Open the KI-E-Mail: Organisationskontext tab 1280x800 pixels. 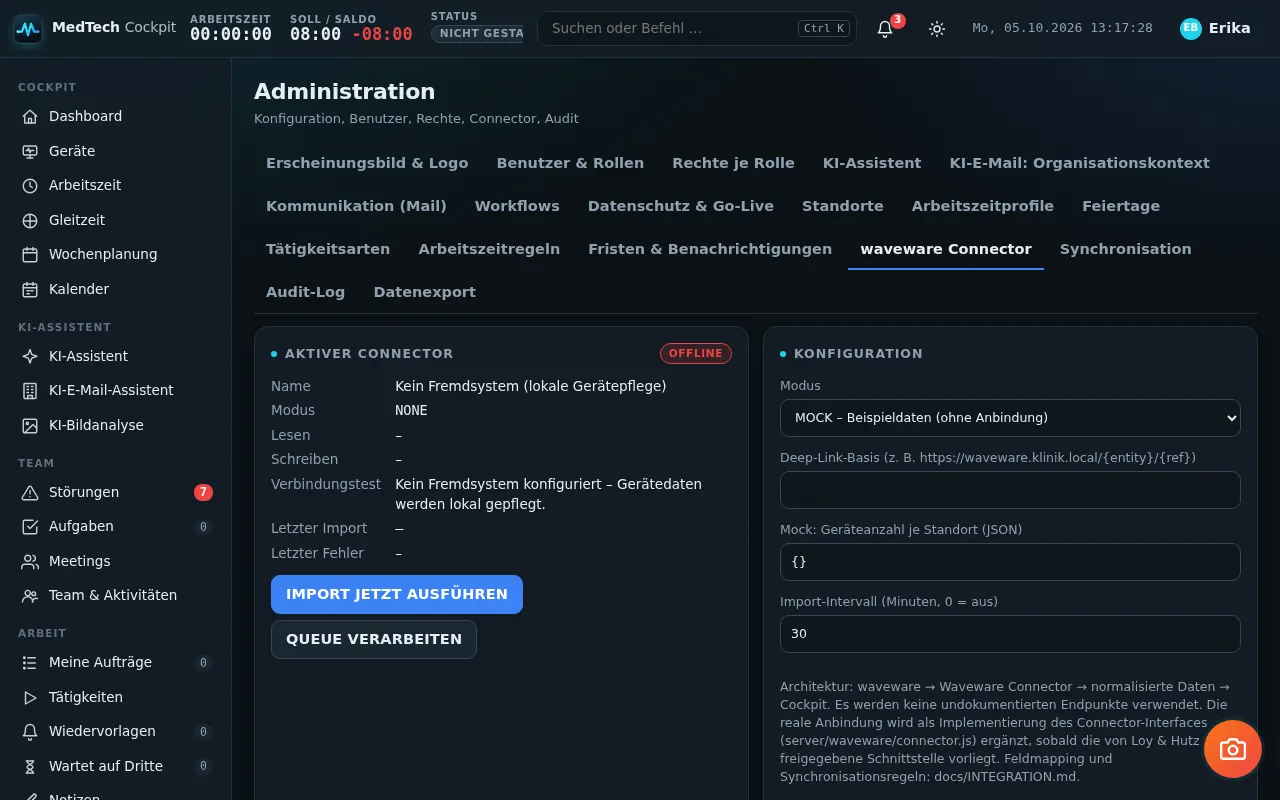[x=1080, y=163]
